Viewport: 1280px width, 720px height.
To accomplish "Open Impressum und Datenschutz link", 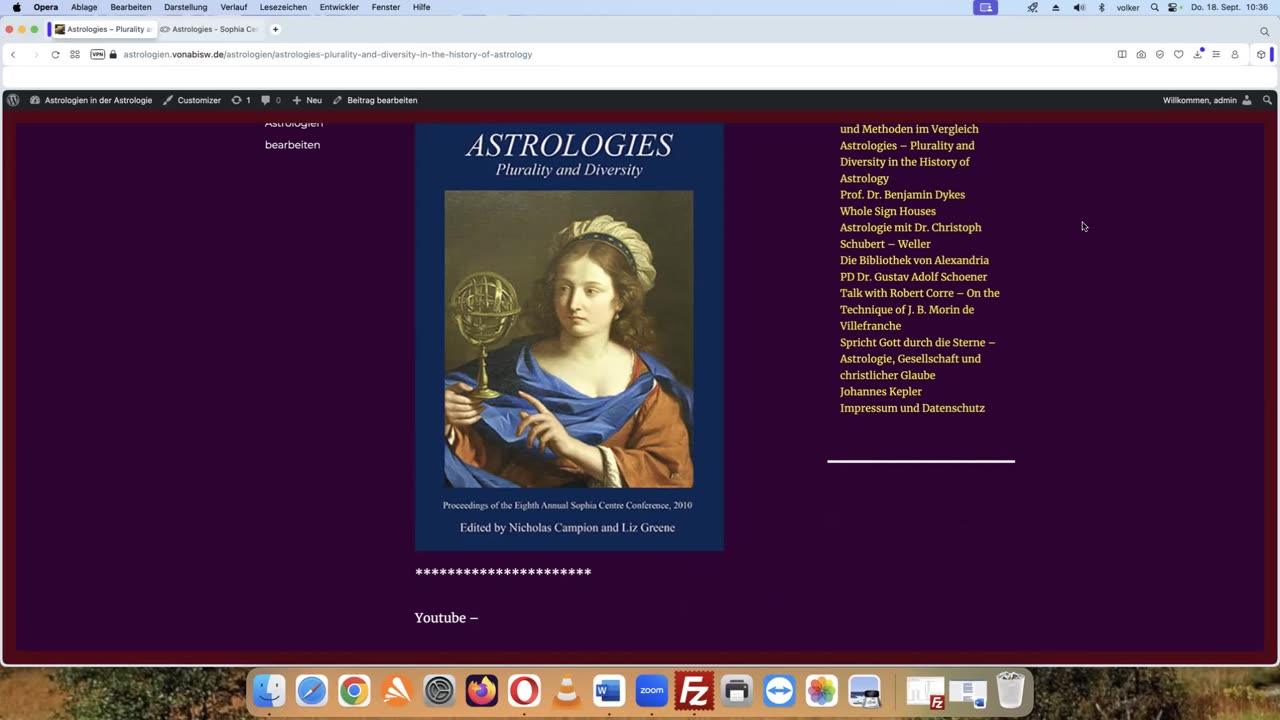I will point(912,408).
